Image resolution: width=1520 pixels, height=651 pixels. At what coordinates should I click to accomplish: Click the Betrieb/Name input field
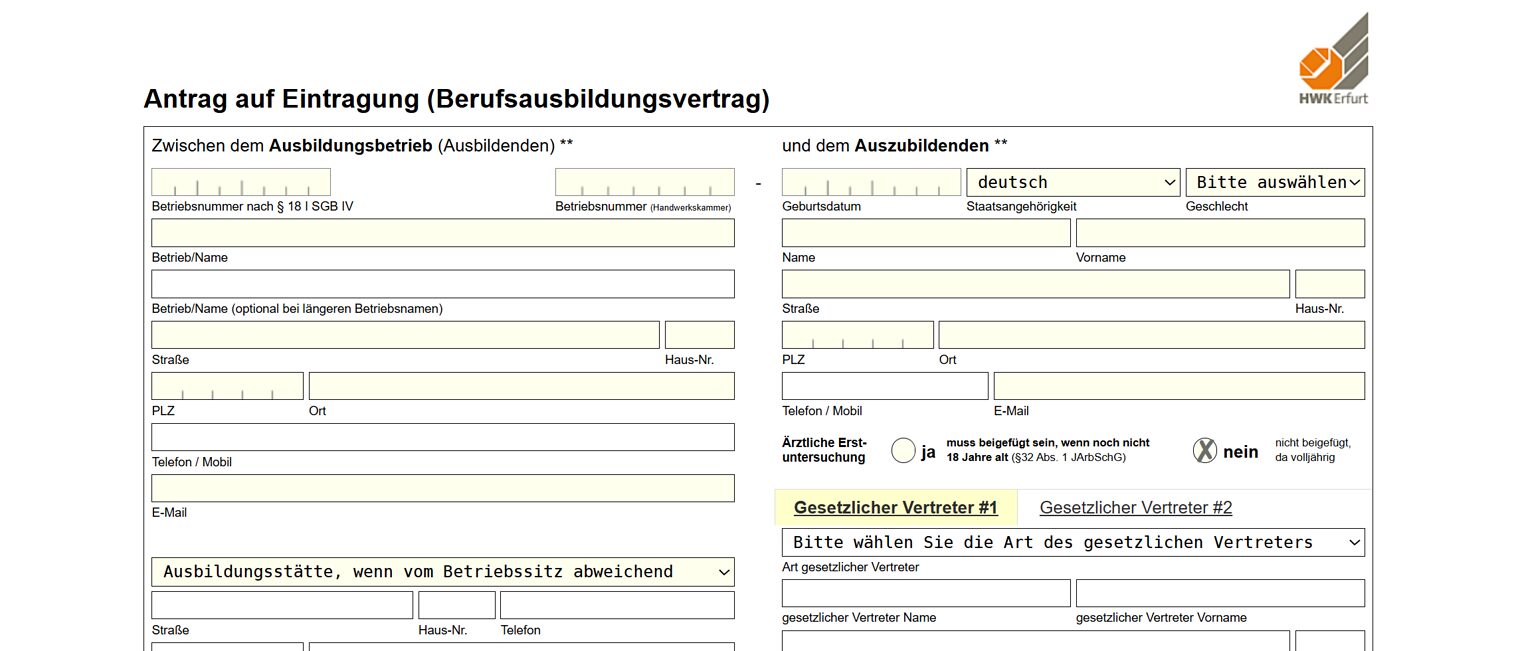click(x=442, y=233)
